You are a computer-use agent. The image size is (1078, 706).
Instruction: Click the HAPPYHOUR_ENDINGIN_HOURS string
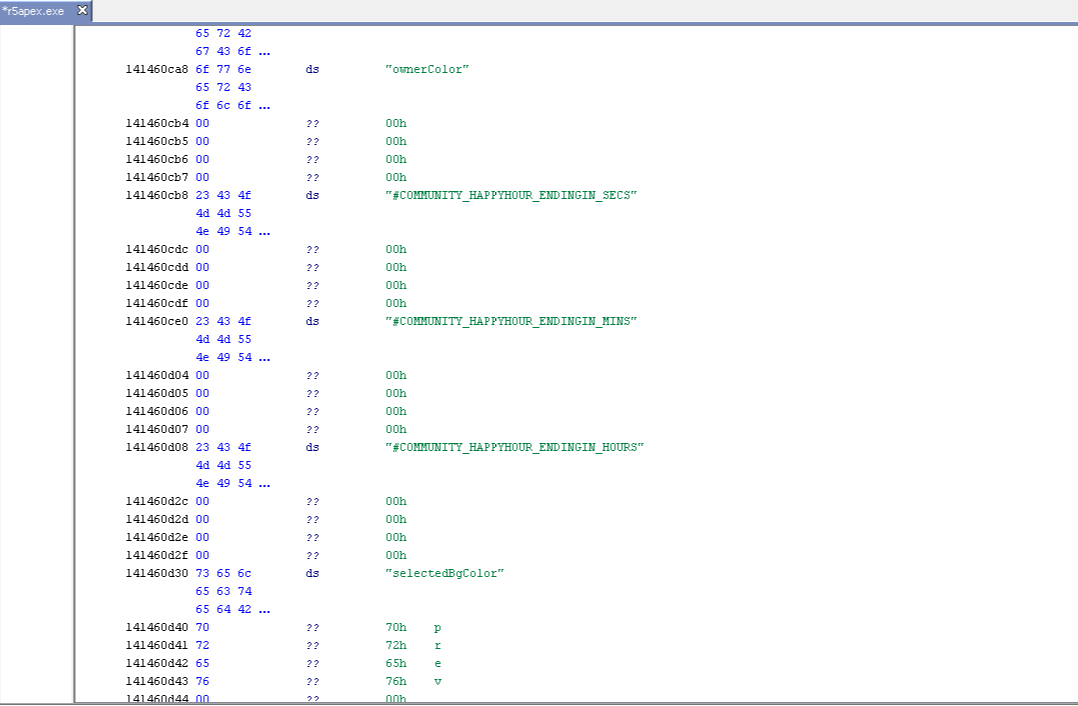pyautogui.click(x=514, y=448)
